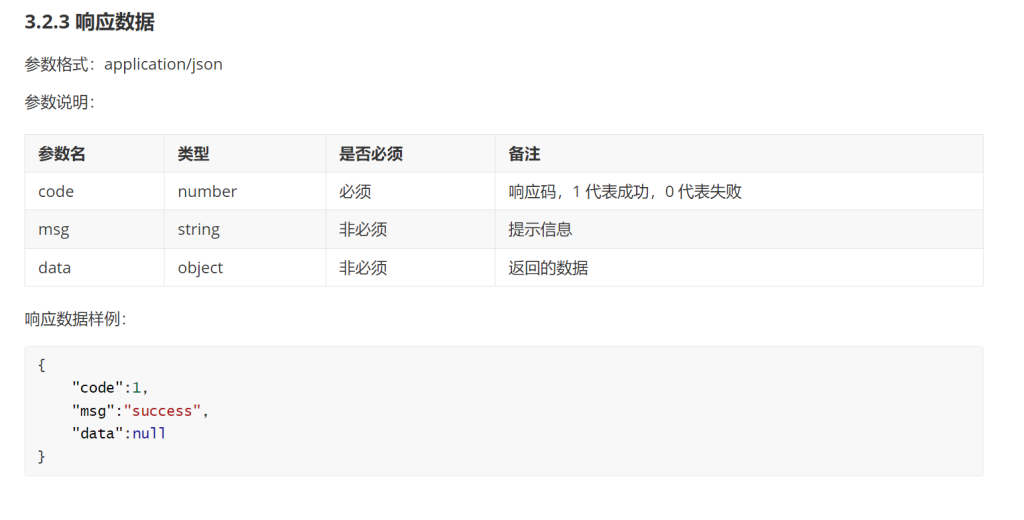The height and width of the screenshot is (520, 1024).
Task: Click the "null" value in the JSON sample
Action: coord(149,433)
